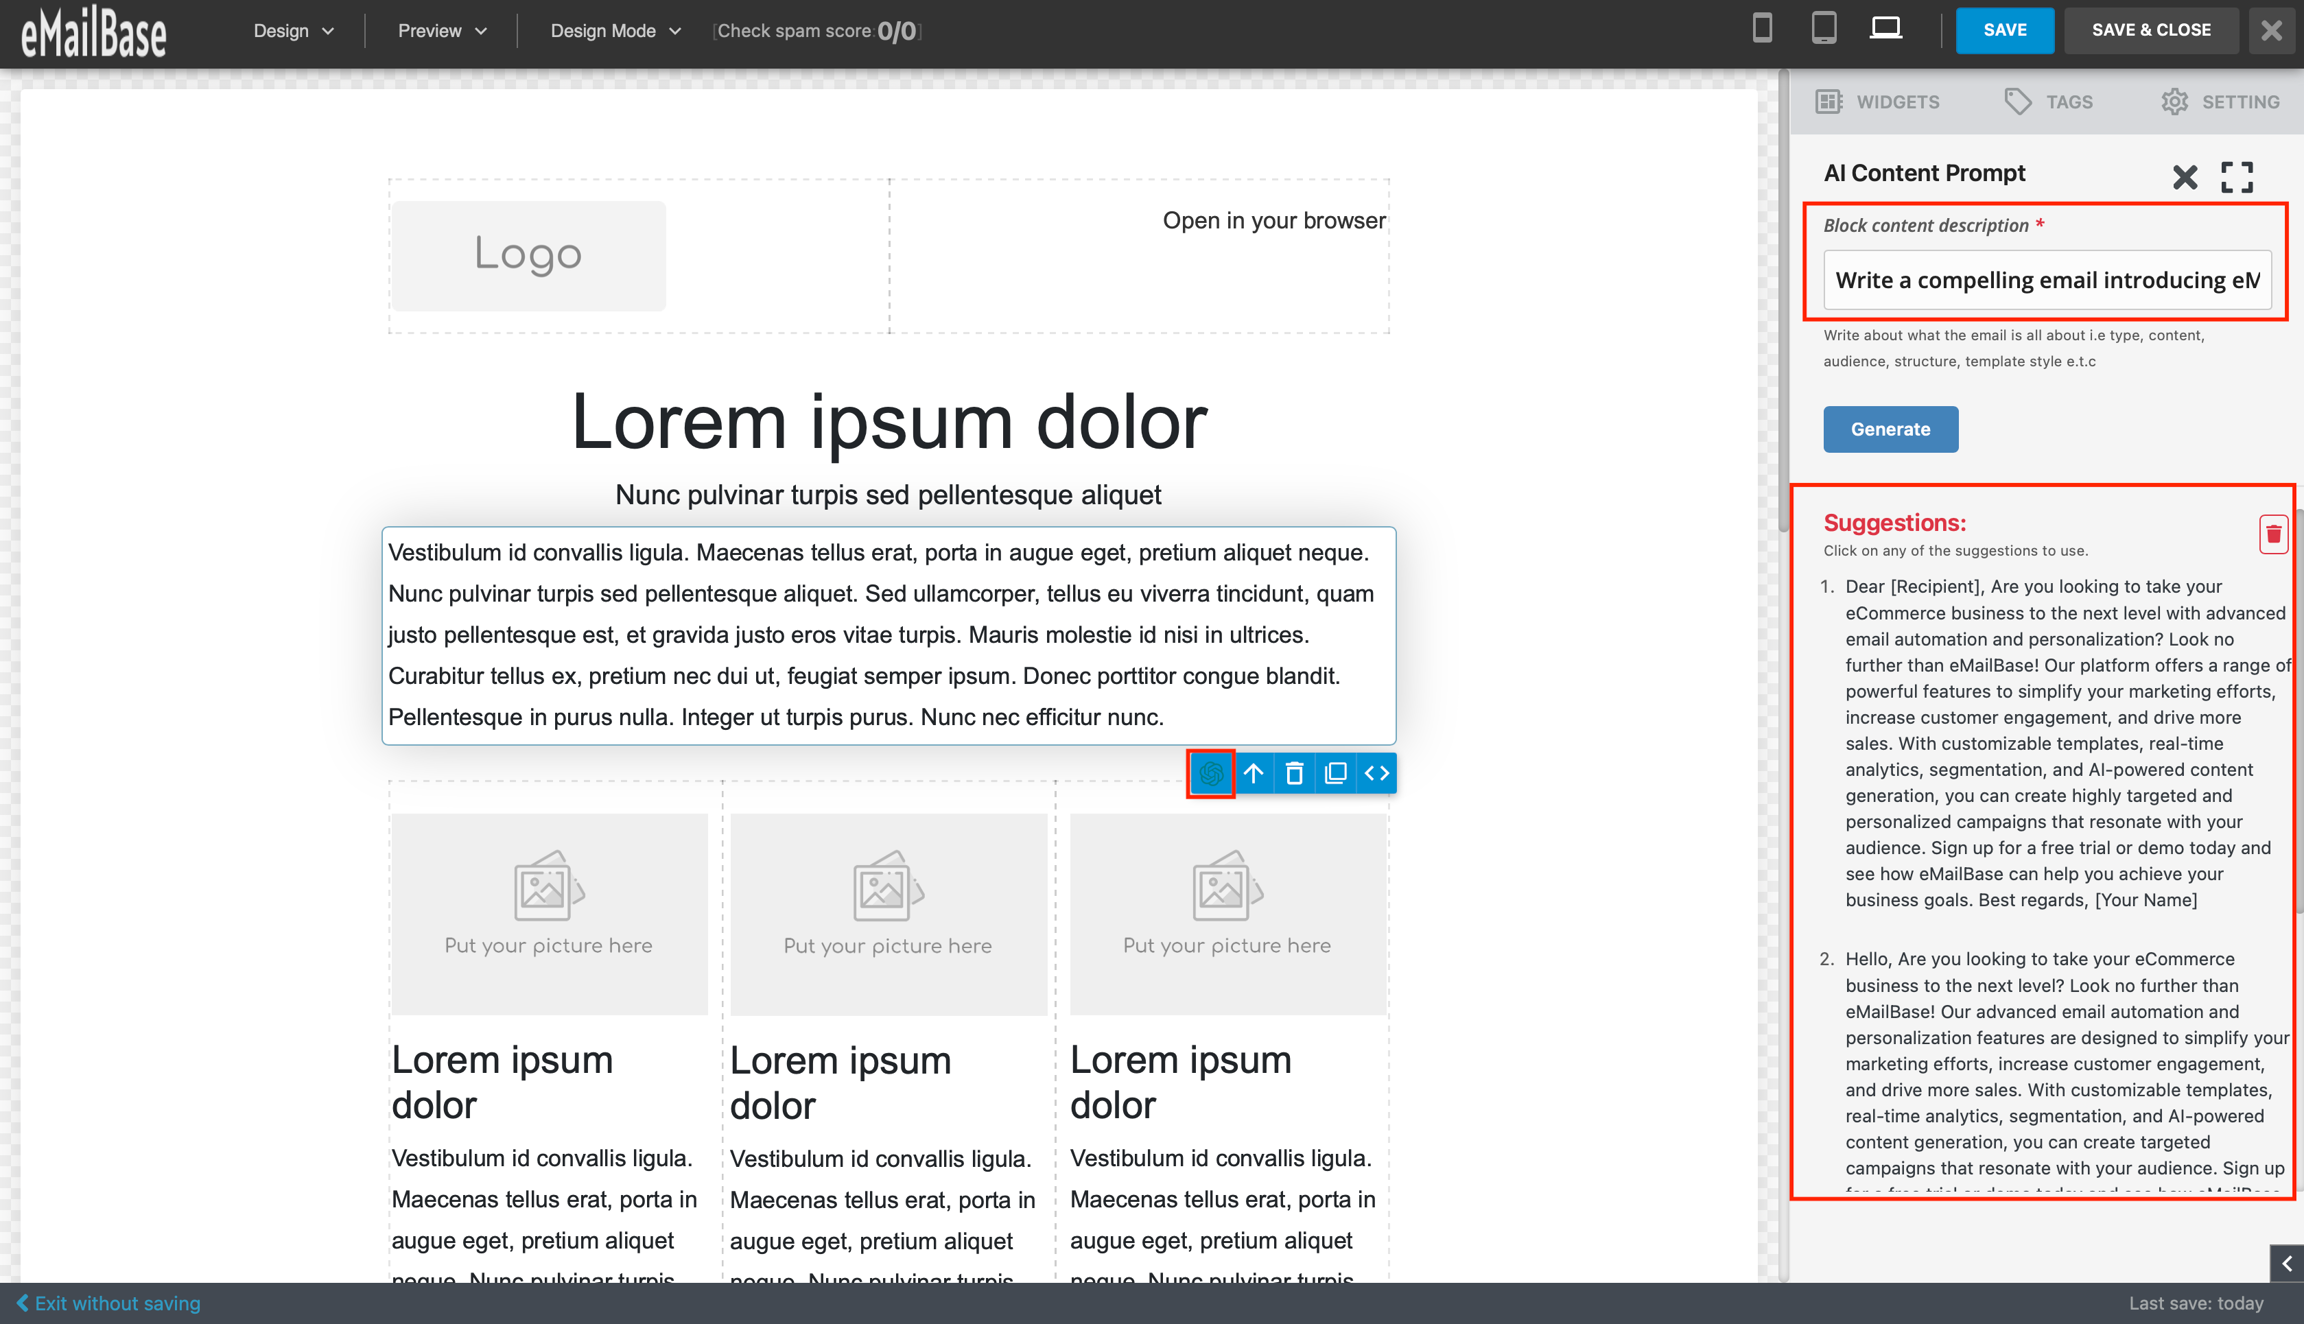
Task: Open the Design dropdown menu
Action: [293, 31]
